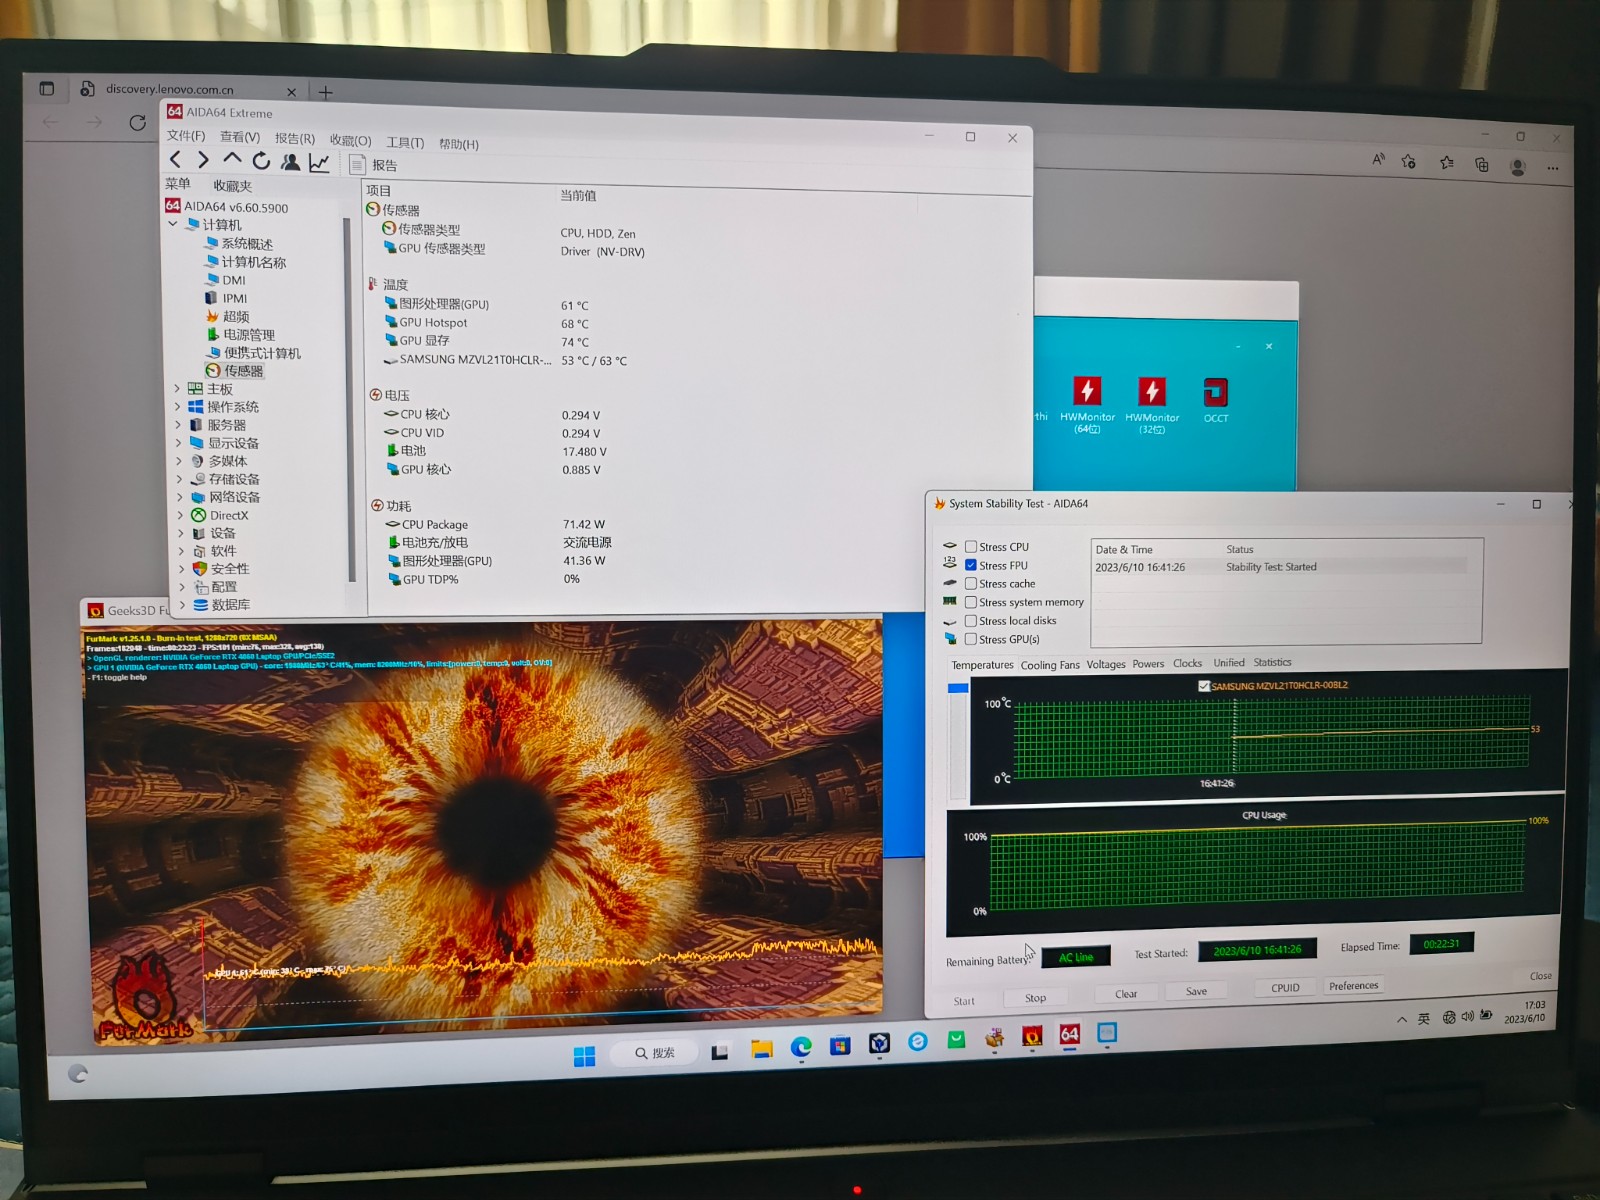Go up one level in AIDA64
The image size is (1600, 1200).
point(232,158)
